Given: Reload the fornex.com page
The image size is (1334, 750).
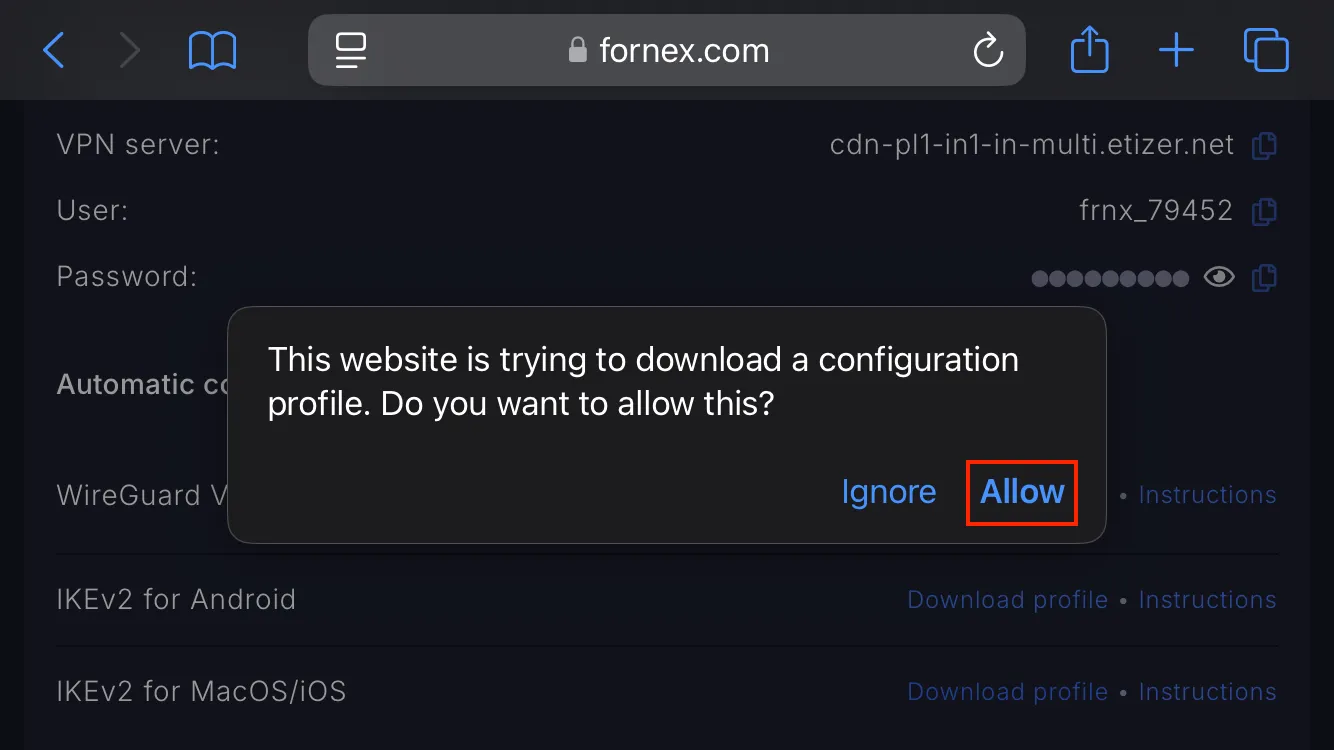Looking at the screenshot, I should [988, 50].
